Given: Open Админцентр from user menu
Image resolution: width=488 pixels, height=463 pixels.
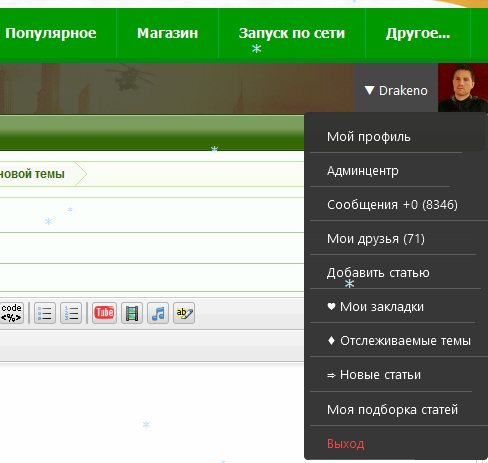Looking at the screenshot, I should [x=363, y=171].
